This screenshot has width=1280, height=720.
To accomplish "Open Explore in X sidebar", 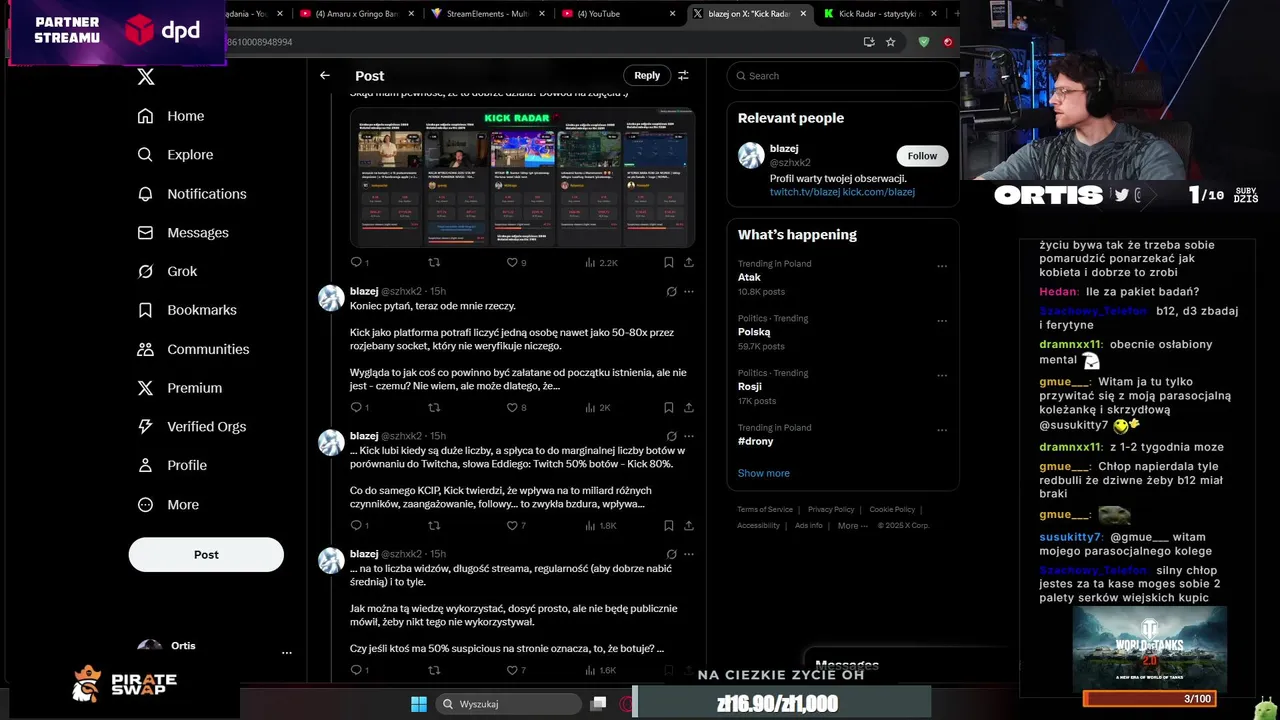I will (x=175, y=155).
